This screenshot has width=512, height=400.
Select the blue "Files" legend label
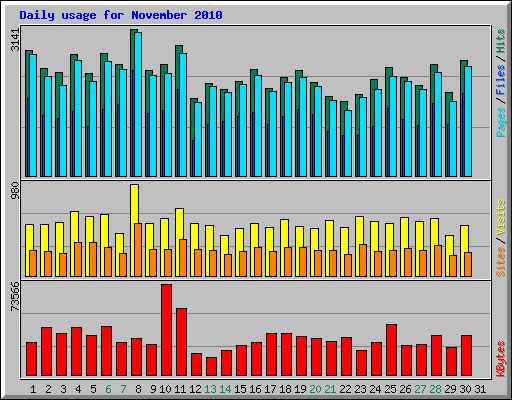coord(501,80)
